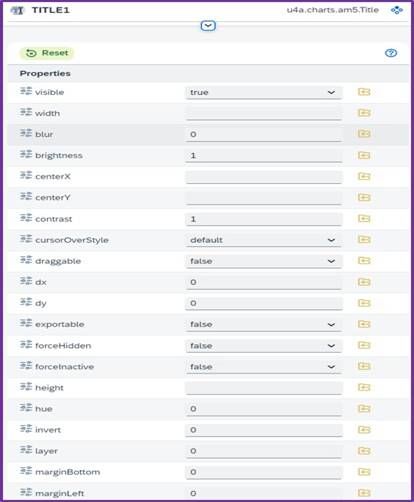Click the binding folder icon for hue
Viewport: 414px width, 502px height.
pos(364,408)
